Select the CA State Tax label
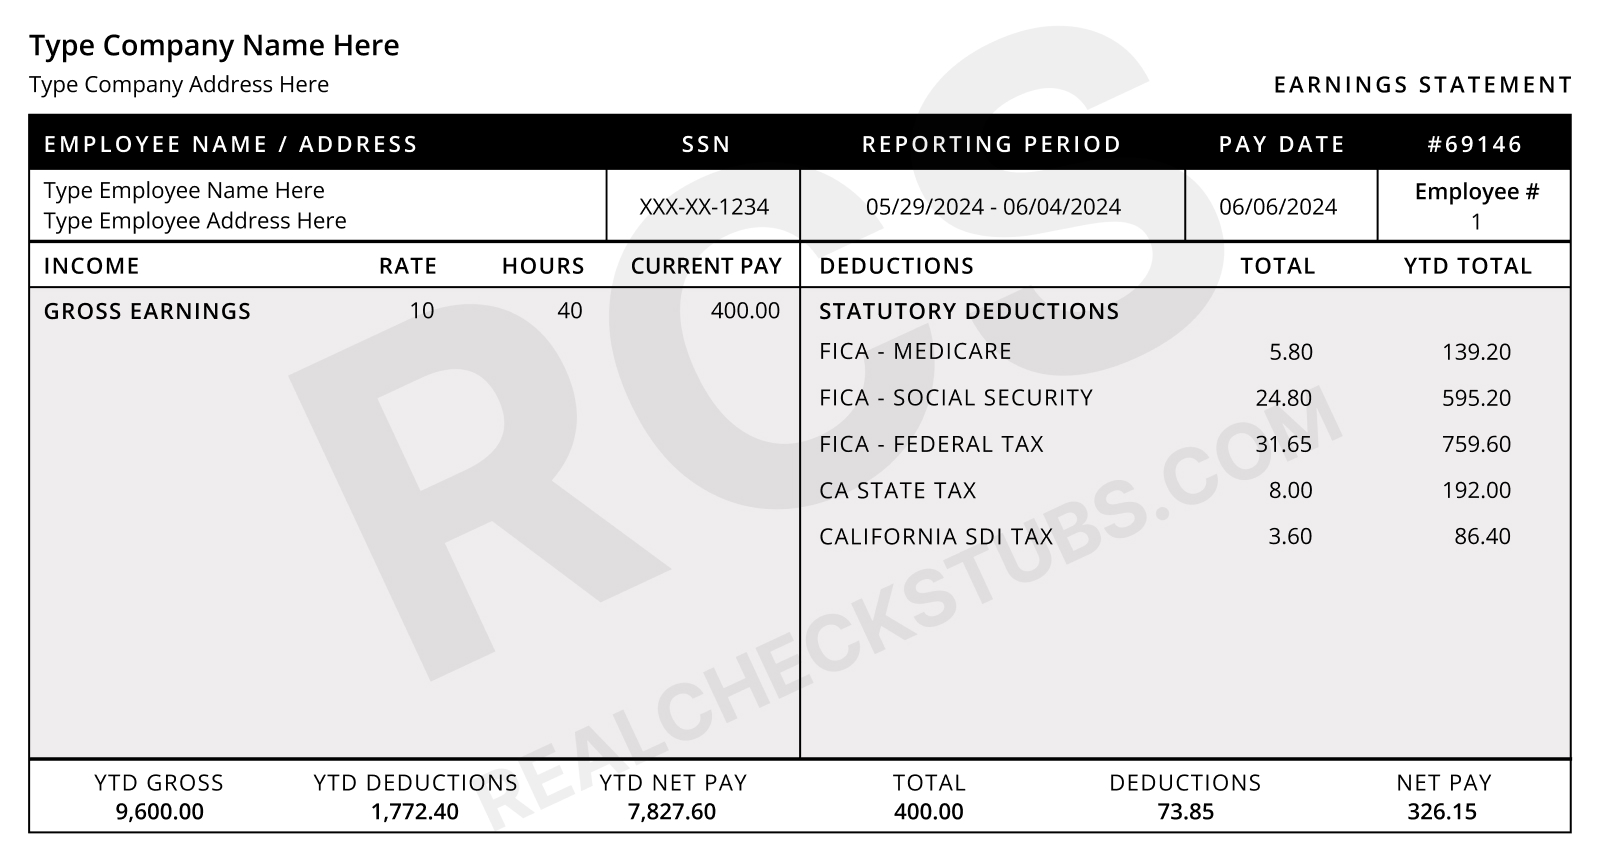1601x858 pixels. coord(897,490)
